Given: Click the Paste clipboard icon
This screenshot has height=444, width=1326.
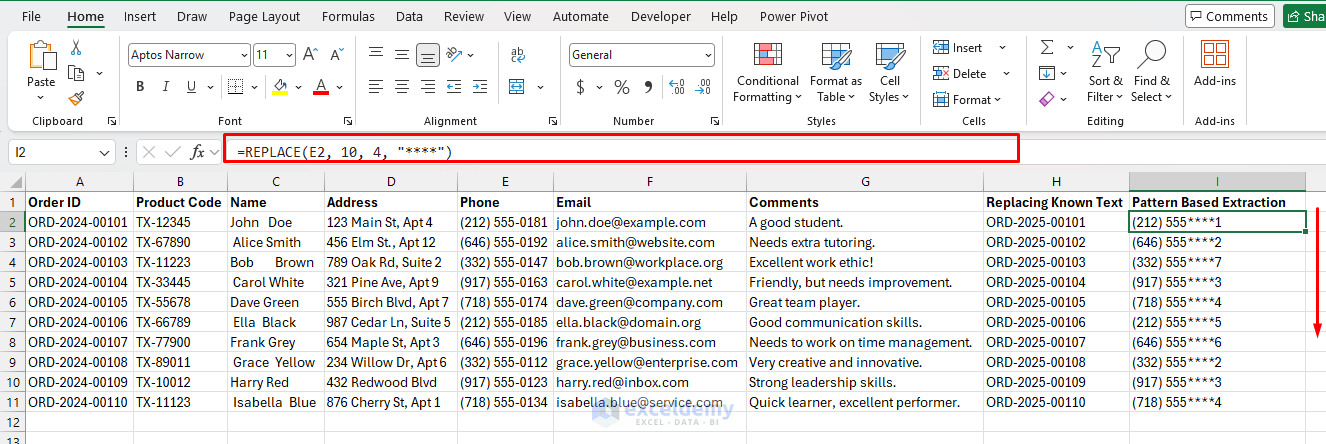Looking at the screenshot, I should coord(42,55).
